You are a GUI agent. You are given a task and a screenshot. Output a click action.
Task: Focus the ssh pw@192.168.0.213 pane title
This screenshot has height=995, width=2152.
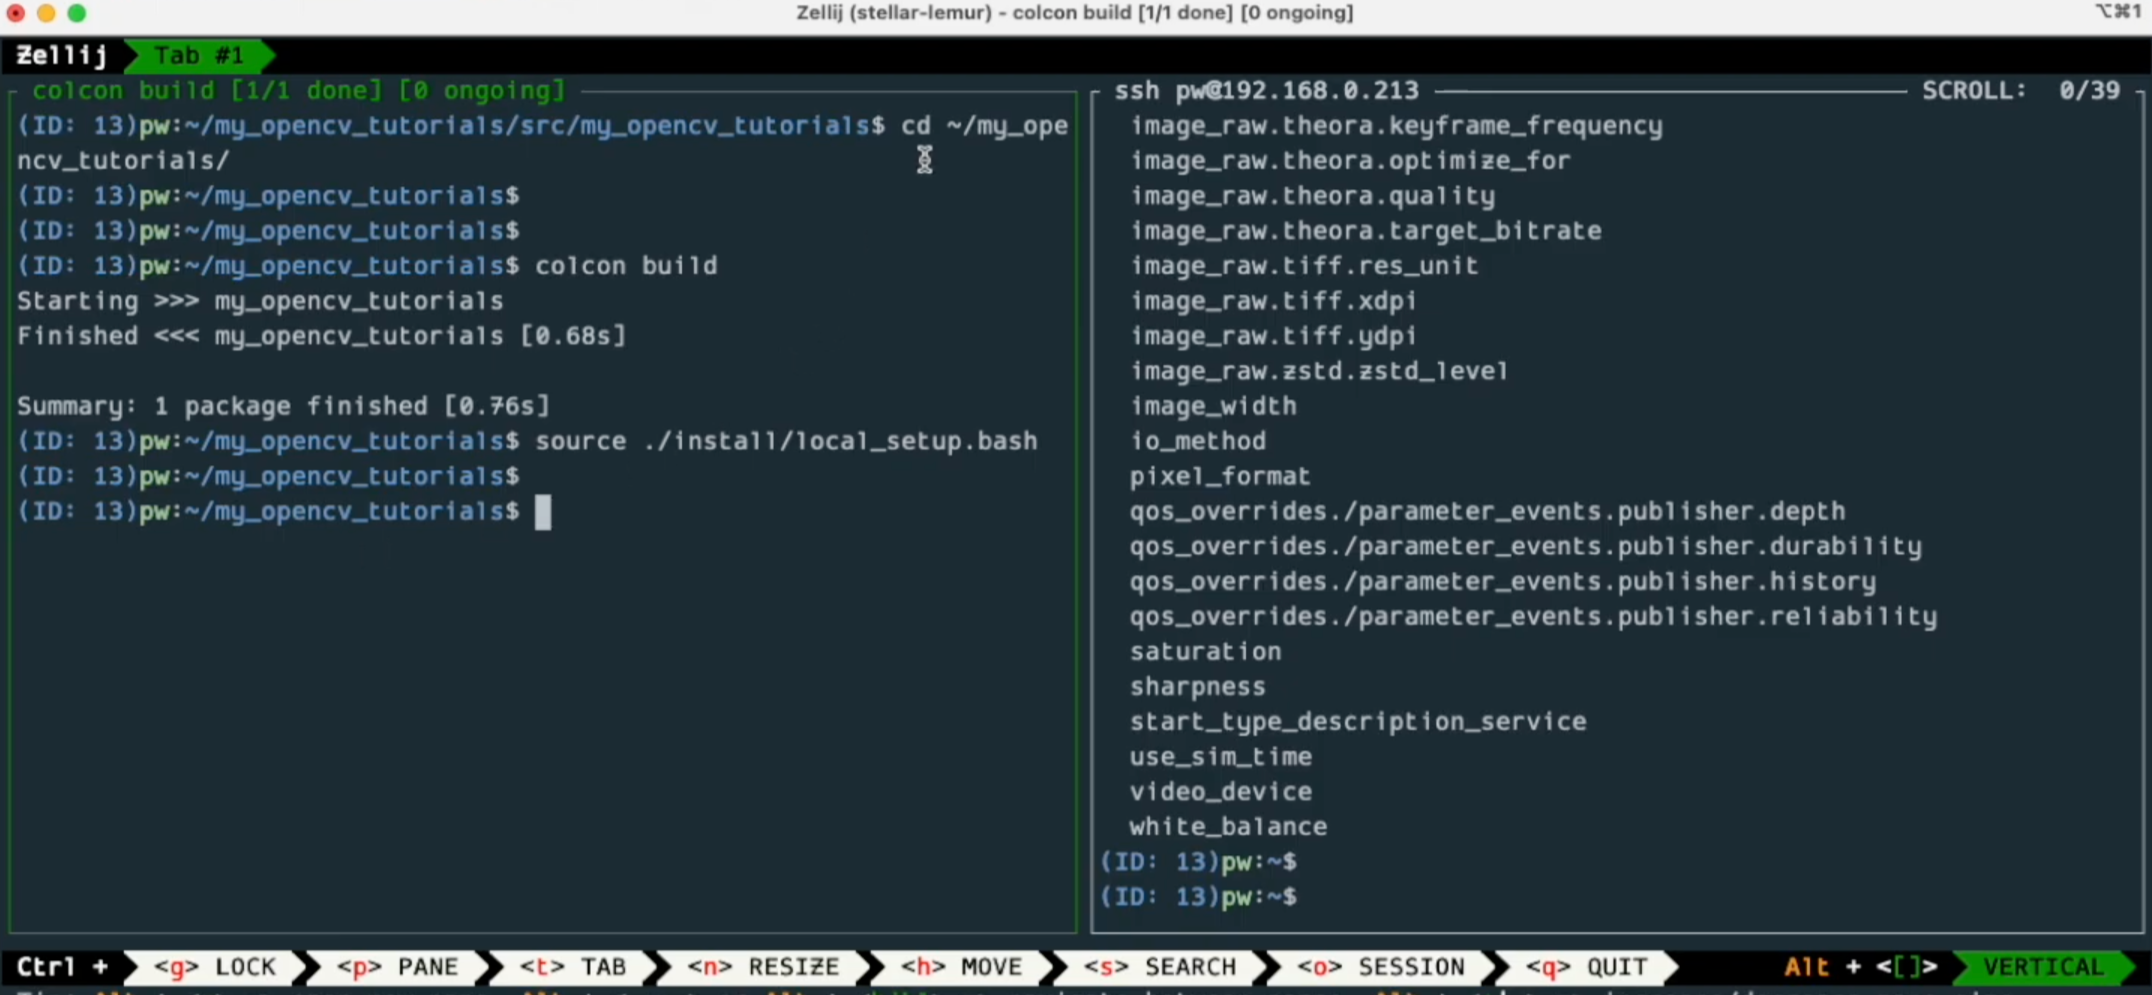[1266, 90]
